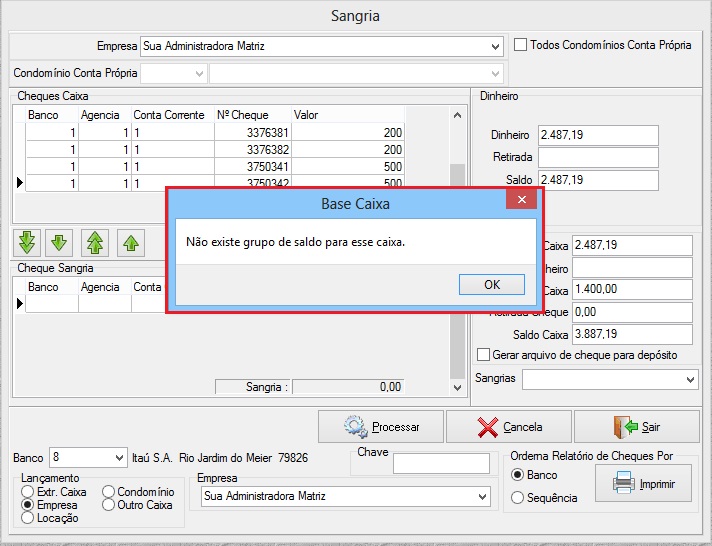
Task: Close the Base Caixa dialog with X
Action: pos(521,203)
